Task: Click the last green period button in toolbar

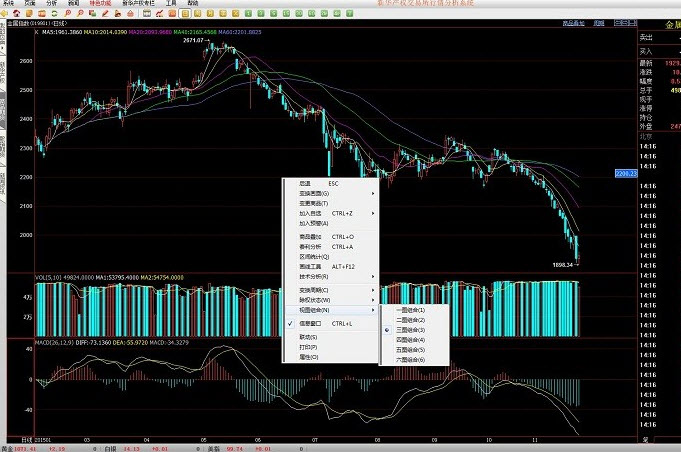Action: tap(349, 13)
